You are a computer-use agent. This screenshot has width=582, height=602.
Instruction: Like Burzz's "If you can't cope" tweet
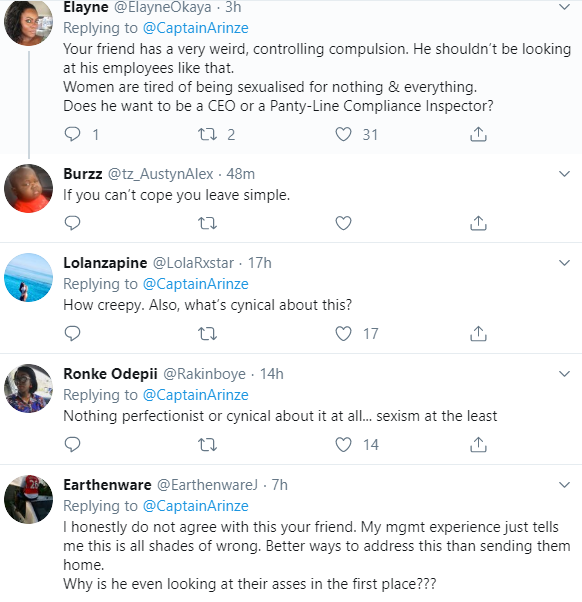pyautogui.click(x=343, y=223)
